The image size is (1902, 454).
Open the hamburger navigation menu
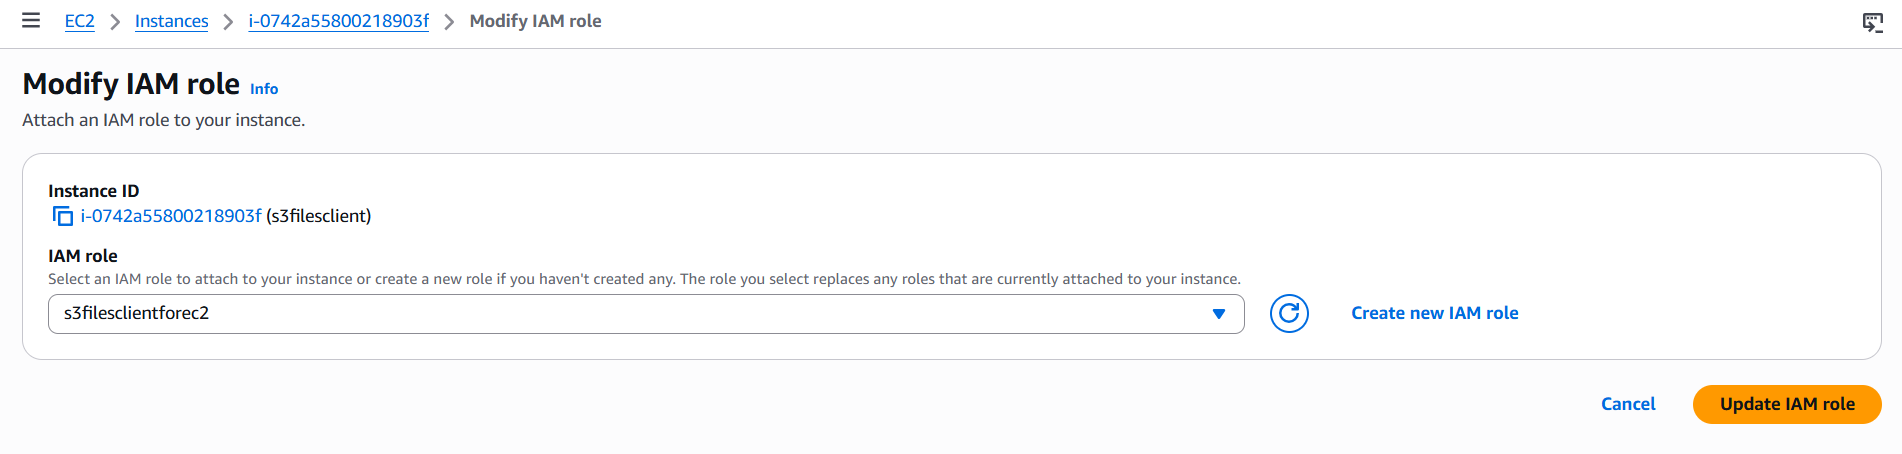click(31, 21)
